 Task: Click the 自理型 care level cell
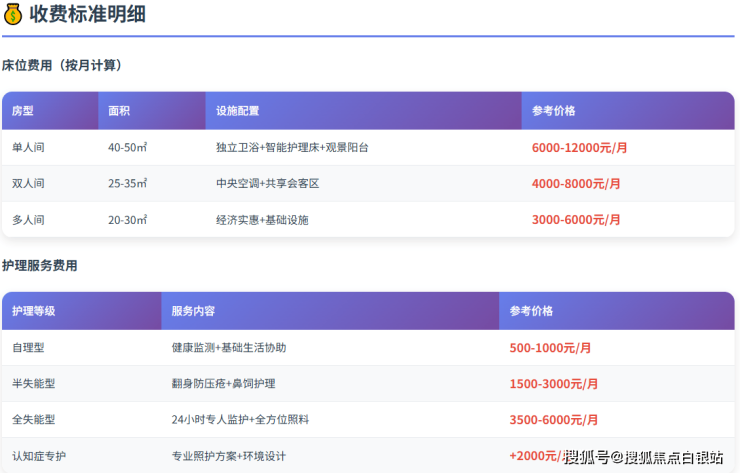(28, 347)
